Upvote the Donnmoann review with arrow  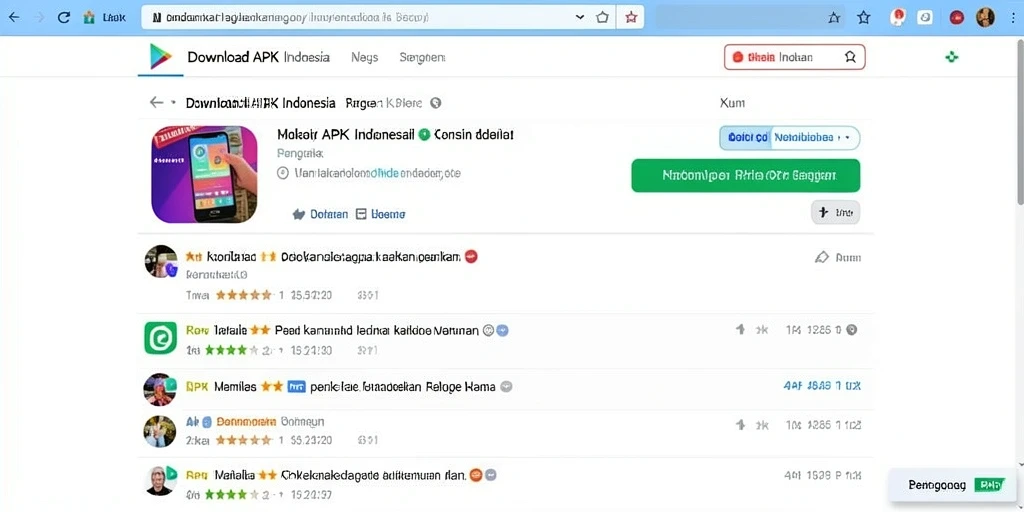point(740,424)
